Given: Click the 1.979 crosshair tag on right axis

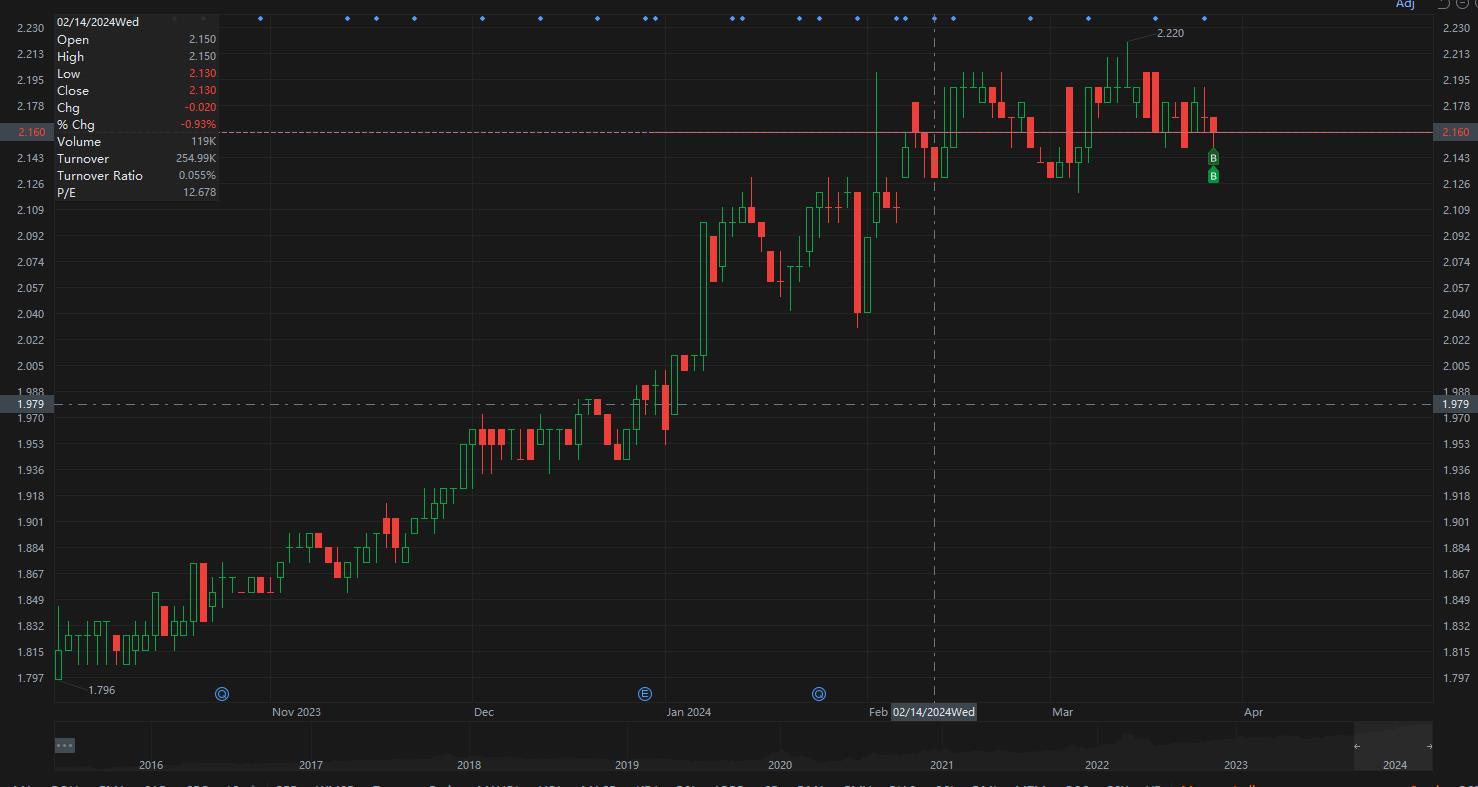Looking at the screenshot, I should click(x=1456, y=404).
